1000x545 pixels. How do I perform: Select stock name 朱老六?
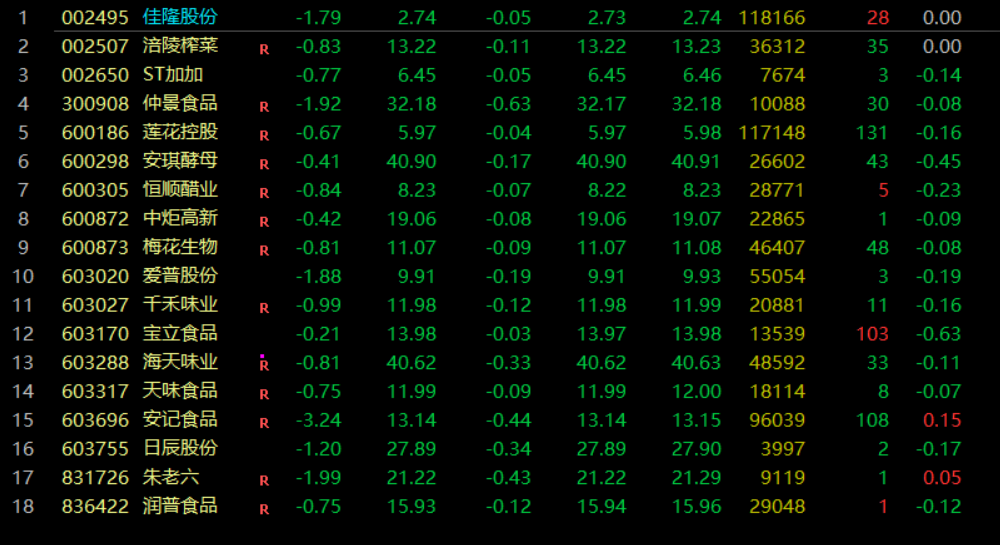(x=170, y=477)
